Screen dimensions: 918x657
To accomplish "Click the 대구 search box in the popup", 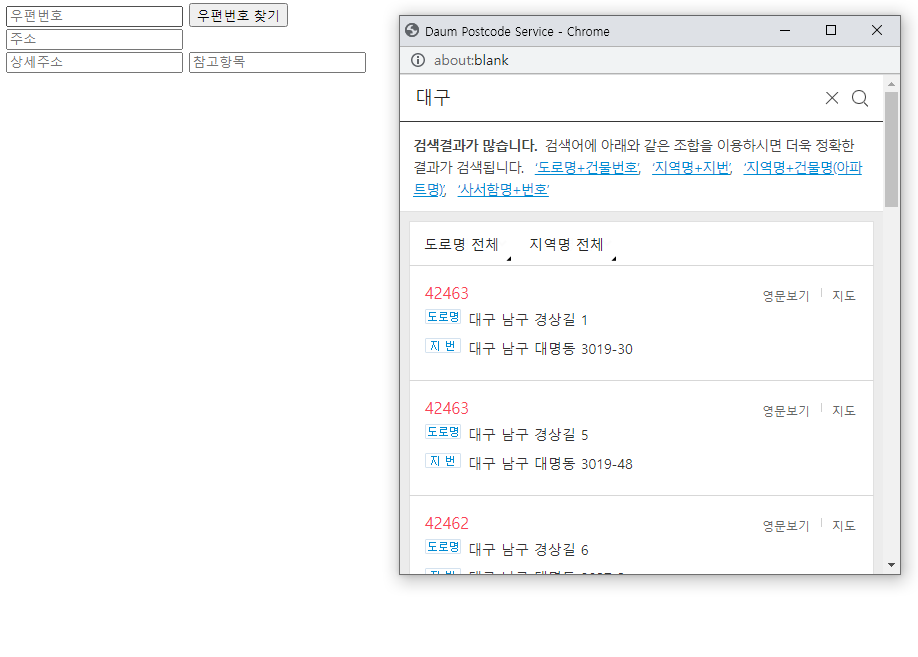I will point(615,98).
